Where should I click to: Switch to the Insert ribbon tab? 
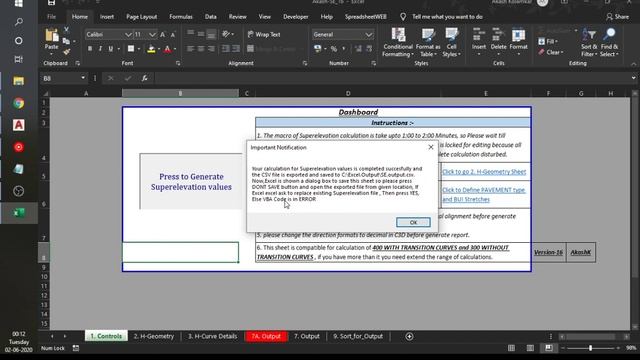[107, 17]
